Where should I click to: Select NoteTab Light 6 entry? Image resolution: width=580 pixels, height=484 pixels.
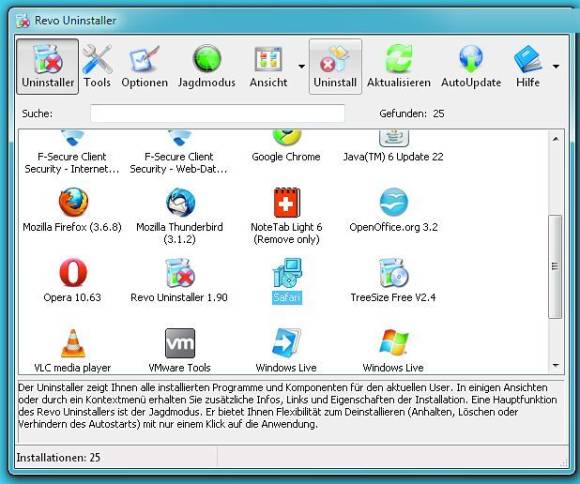pyautogui.click(x=286, y=216)
